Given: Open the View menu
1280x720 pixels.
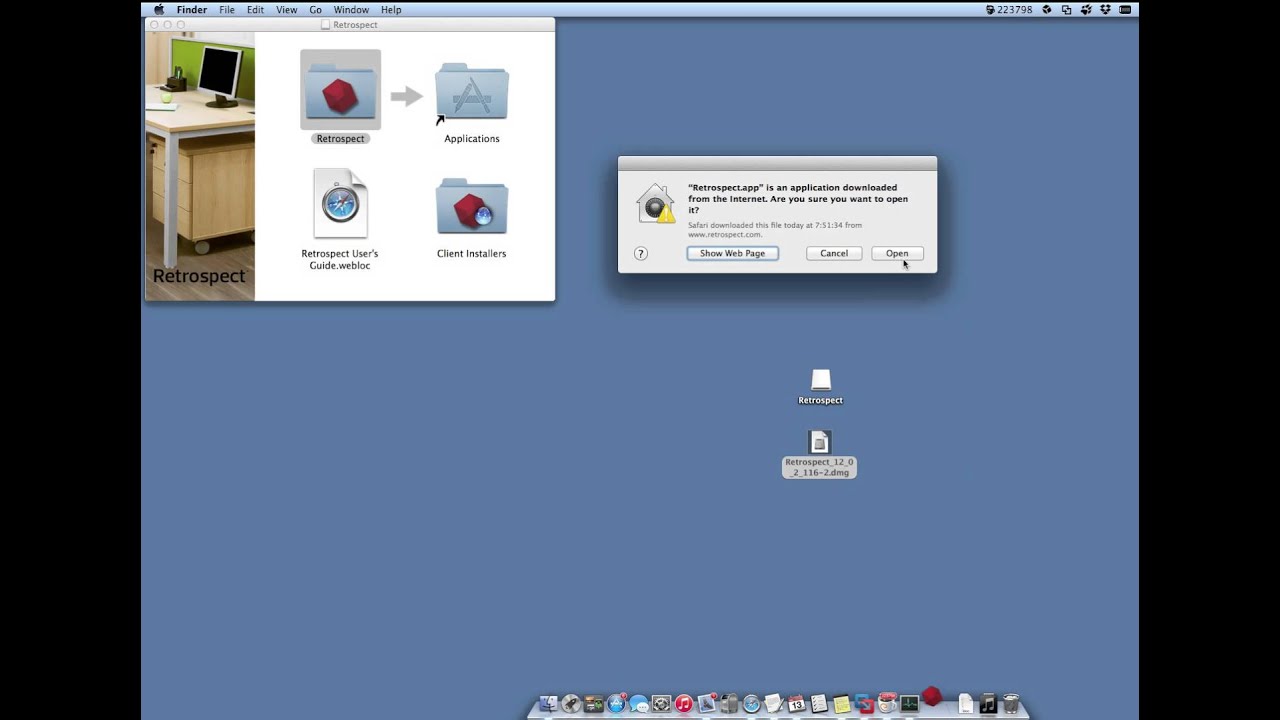Looking at the screenshot, I should [286, 9].
